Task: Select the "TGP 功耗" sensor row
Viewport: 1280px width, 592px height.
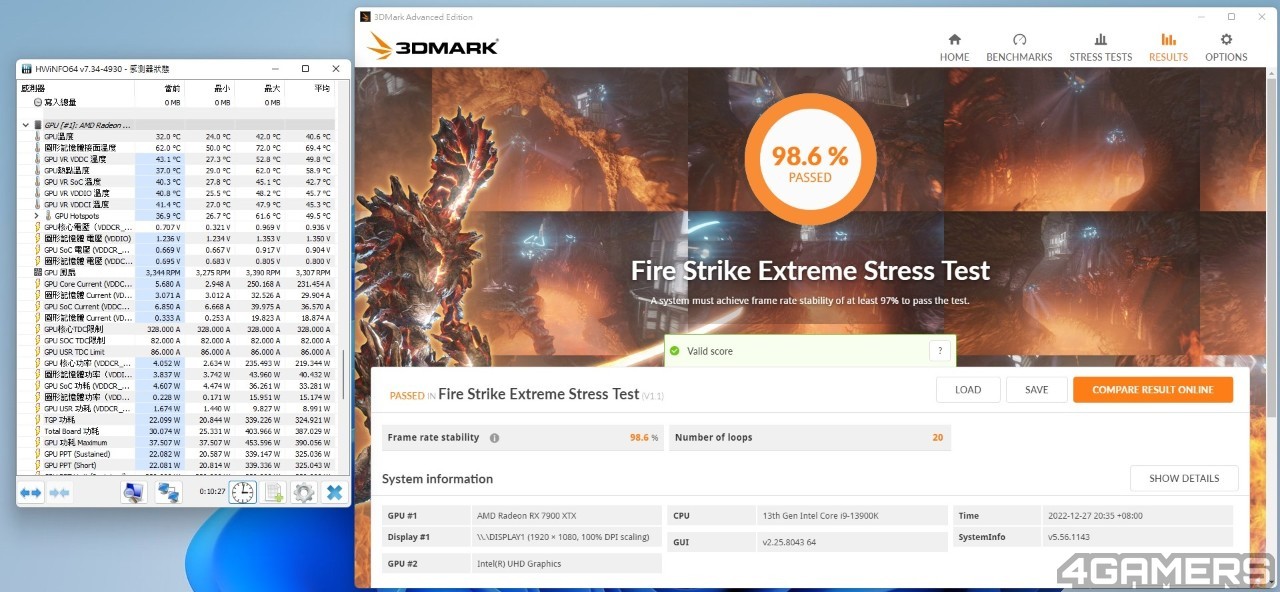Action: [x=178, y=420]
